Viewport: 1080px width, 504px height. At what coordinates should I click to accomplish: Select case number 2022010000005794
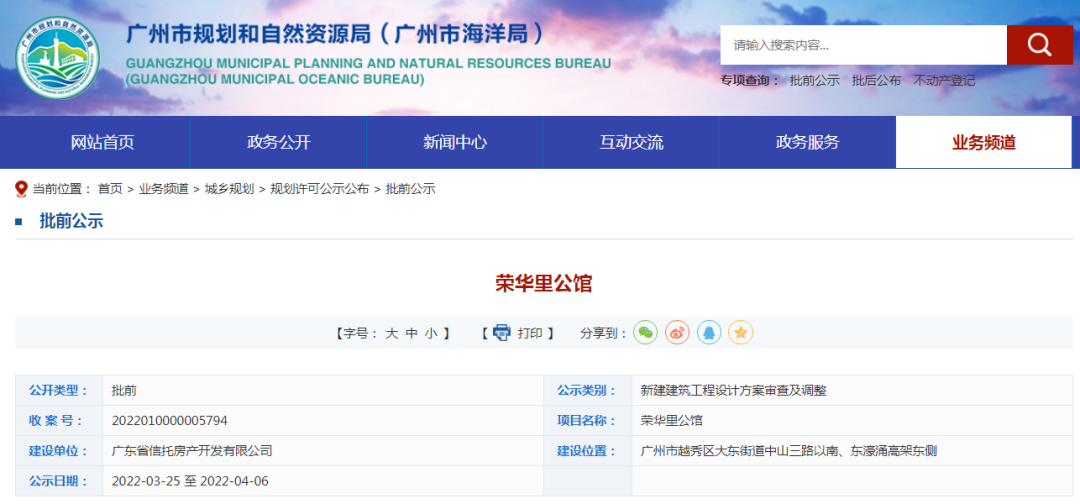[x=169, y=421]
